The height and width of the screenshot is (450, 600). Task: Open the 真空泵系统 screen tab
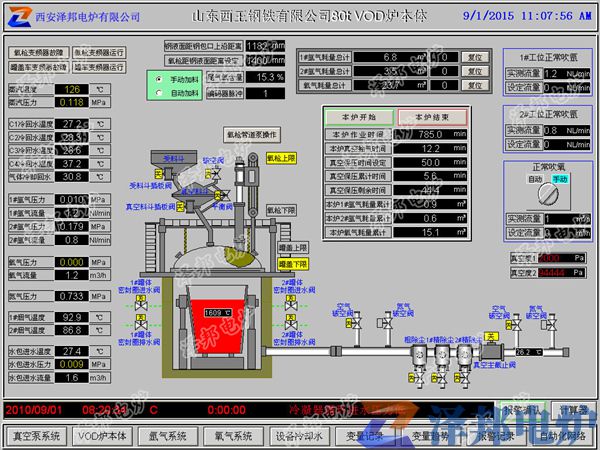pyautogui.click(x=35, y=436)
